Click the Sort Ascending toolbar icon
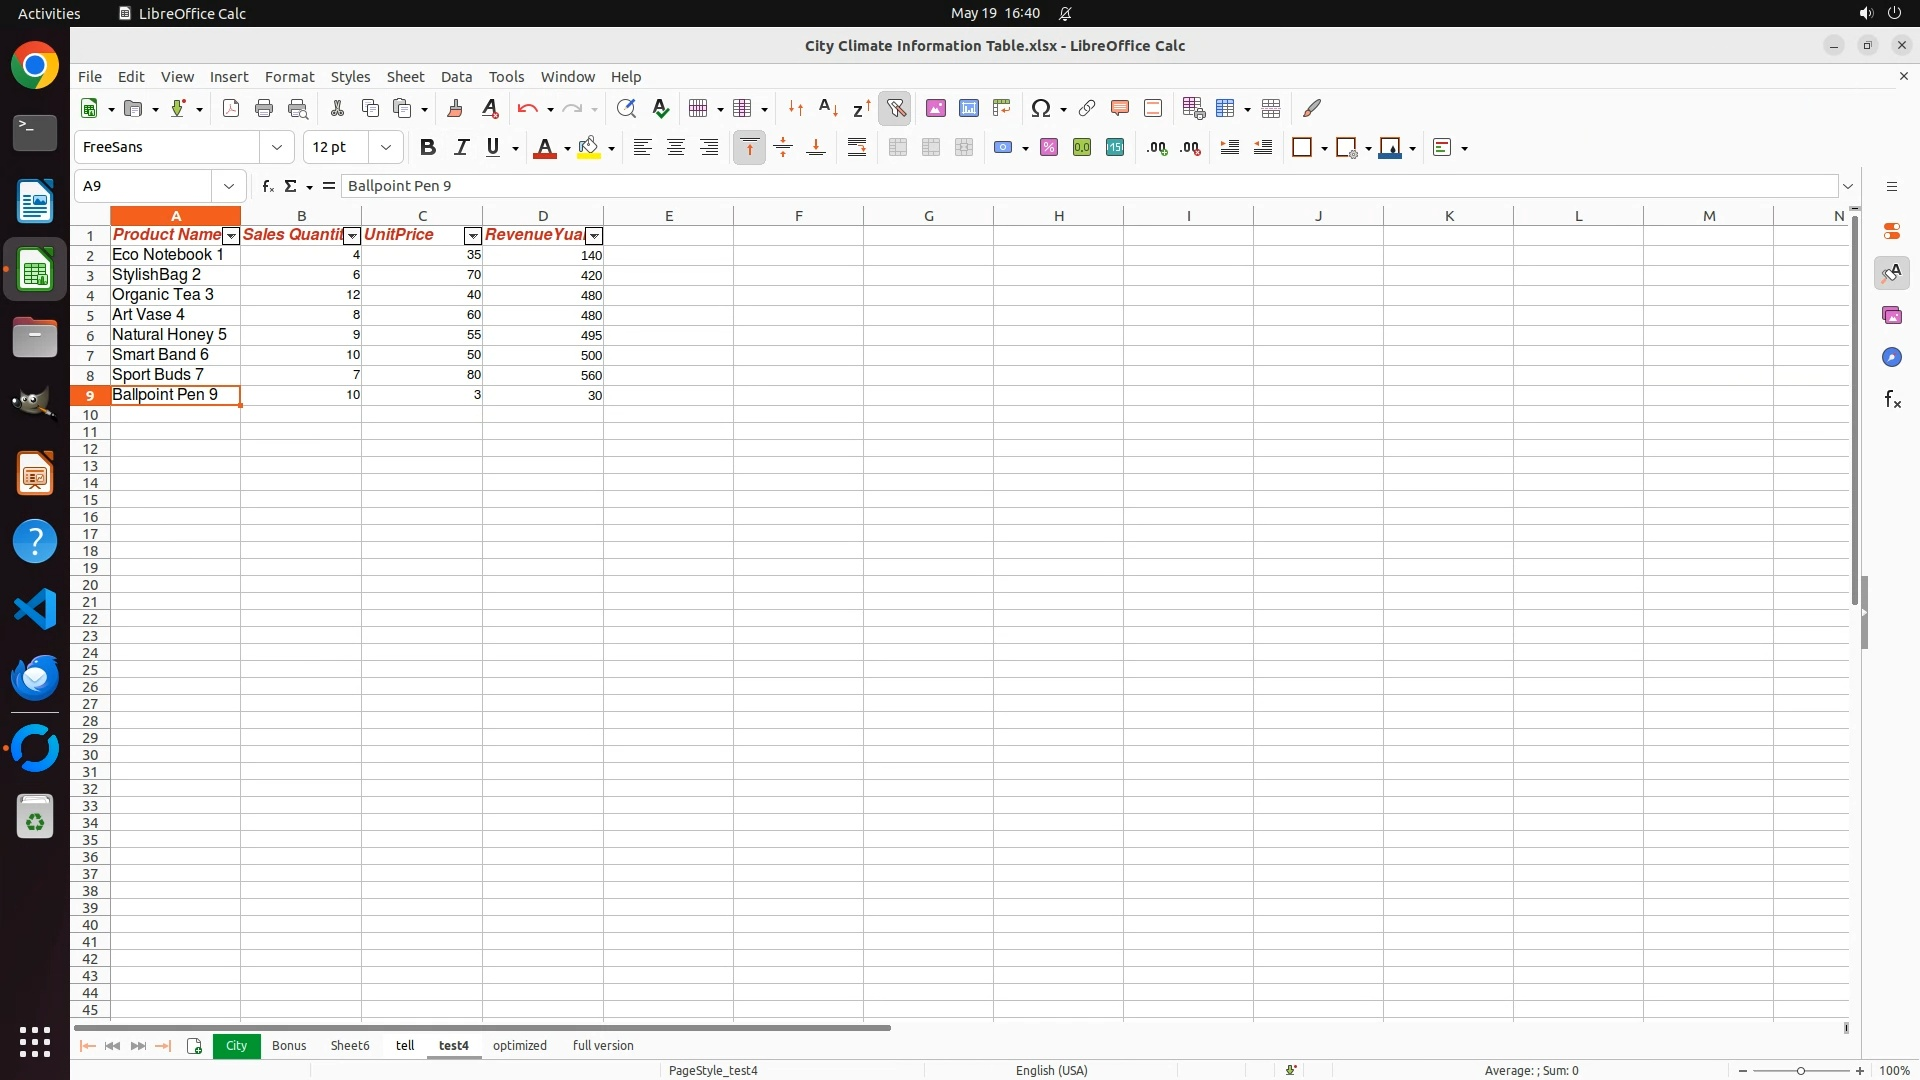Viewport: 1920px width, 1080px height. (828, 108)
